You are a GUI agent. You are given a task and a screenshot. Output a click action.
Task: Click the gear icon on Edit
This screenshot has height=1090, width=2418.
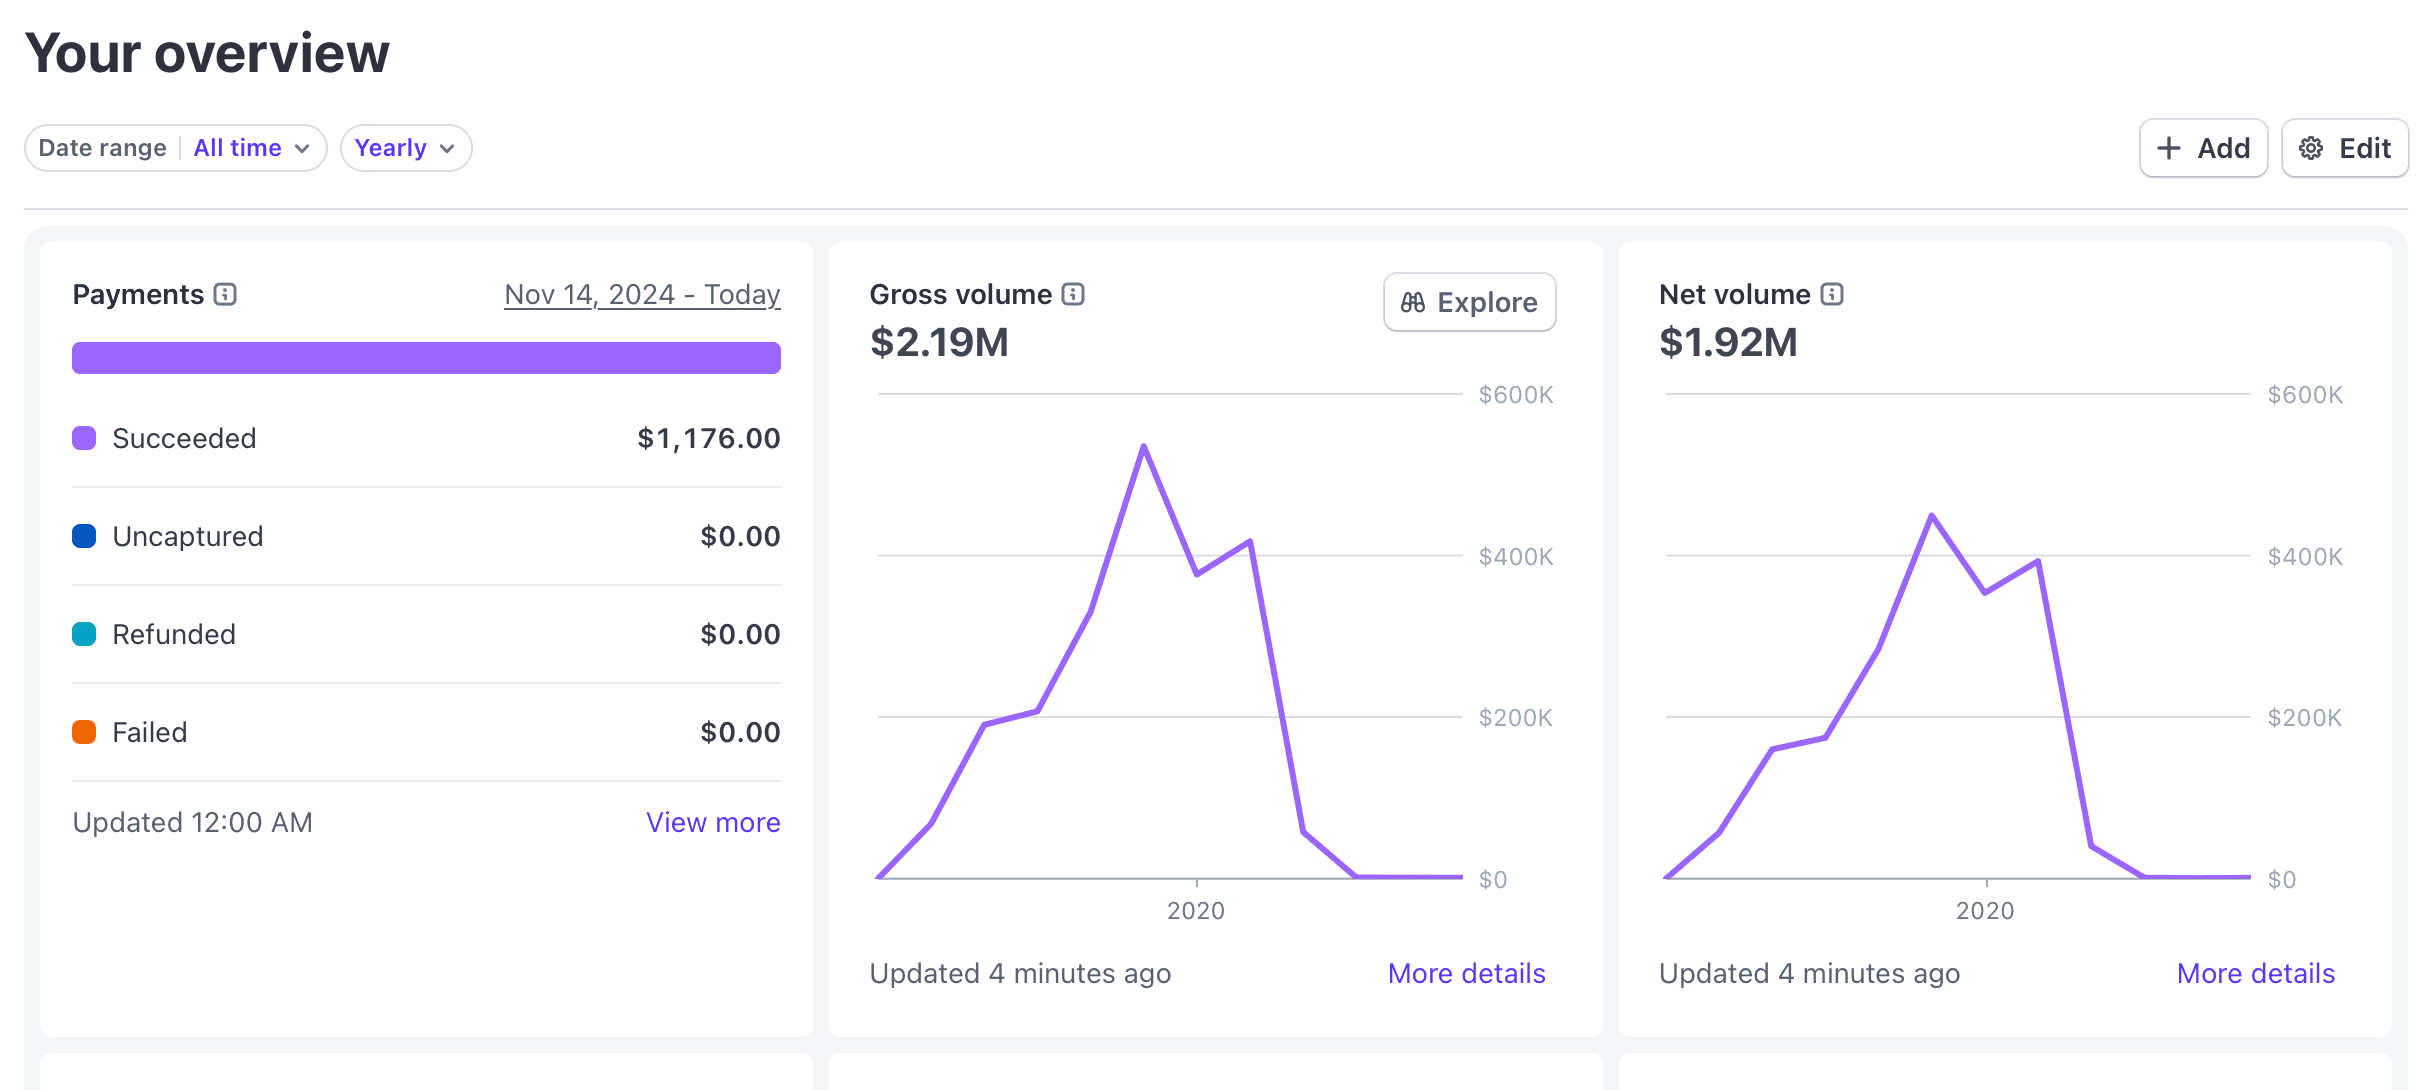point(2311,148)
